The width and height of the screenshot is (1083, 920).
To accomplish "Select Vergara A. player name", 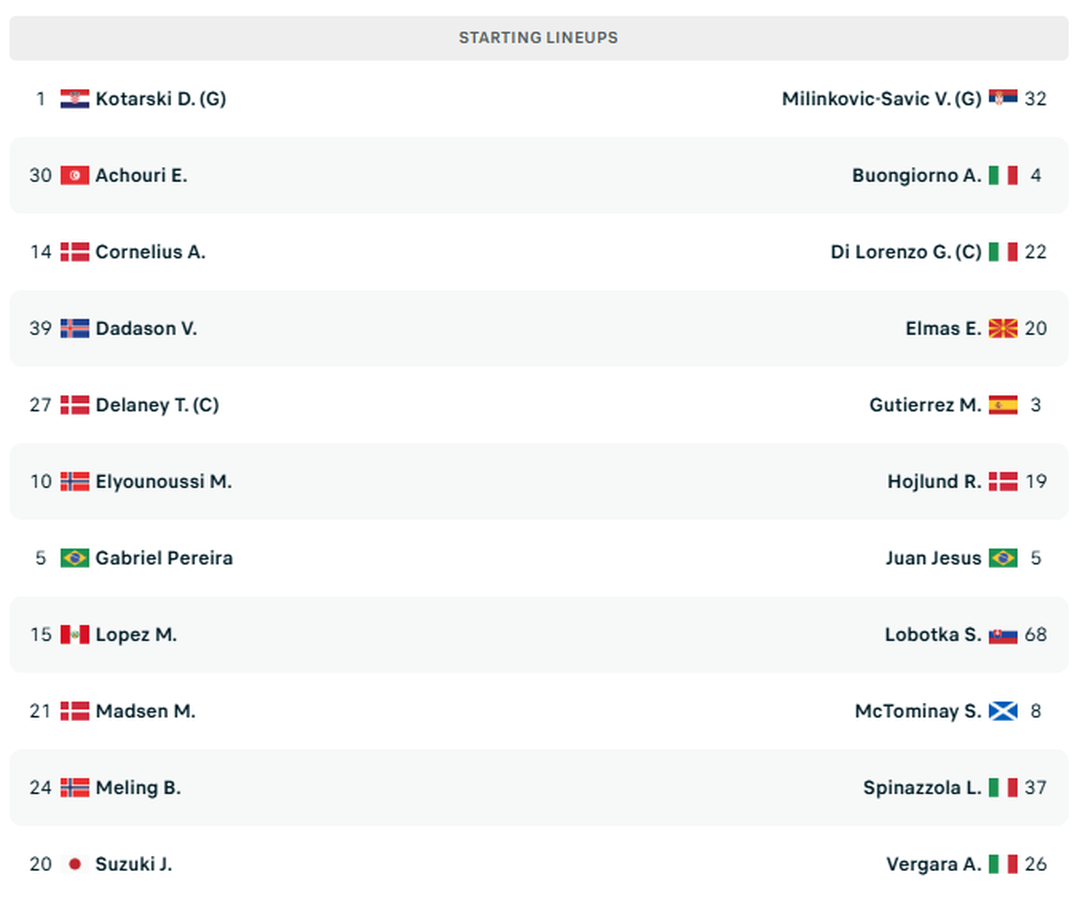I will 933,864.
